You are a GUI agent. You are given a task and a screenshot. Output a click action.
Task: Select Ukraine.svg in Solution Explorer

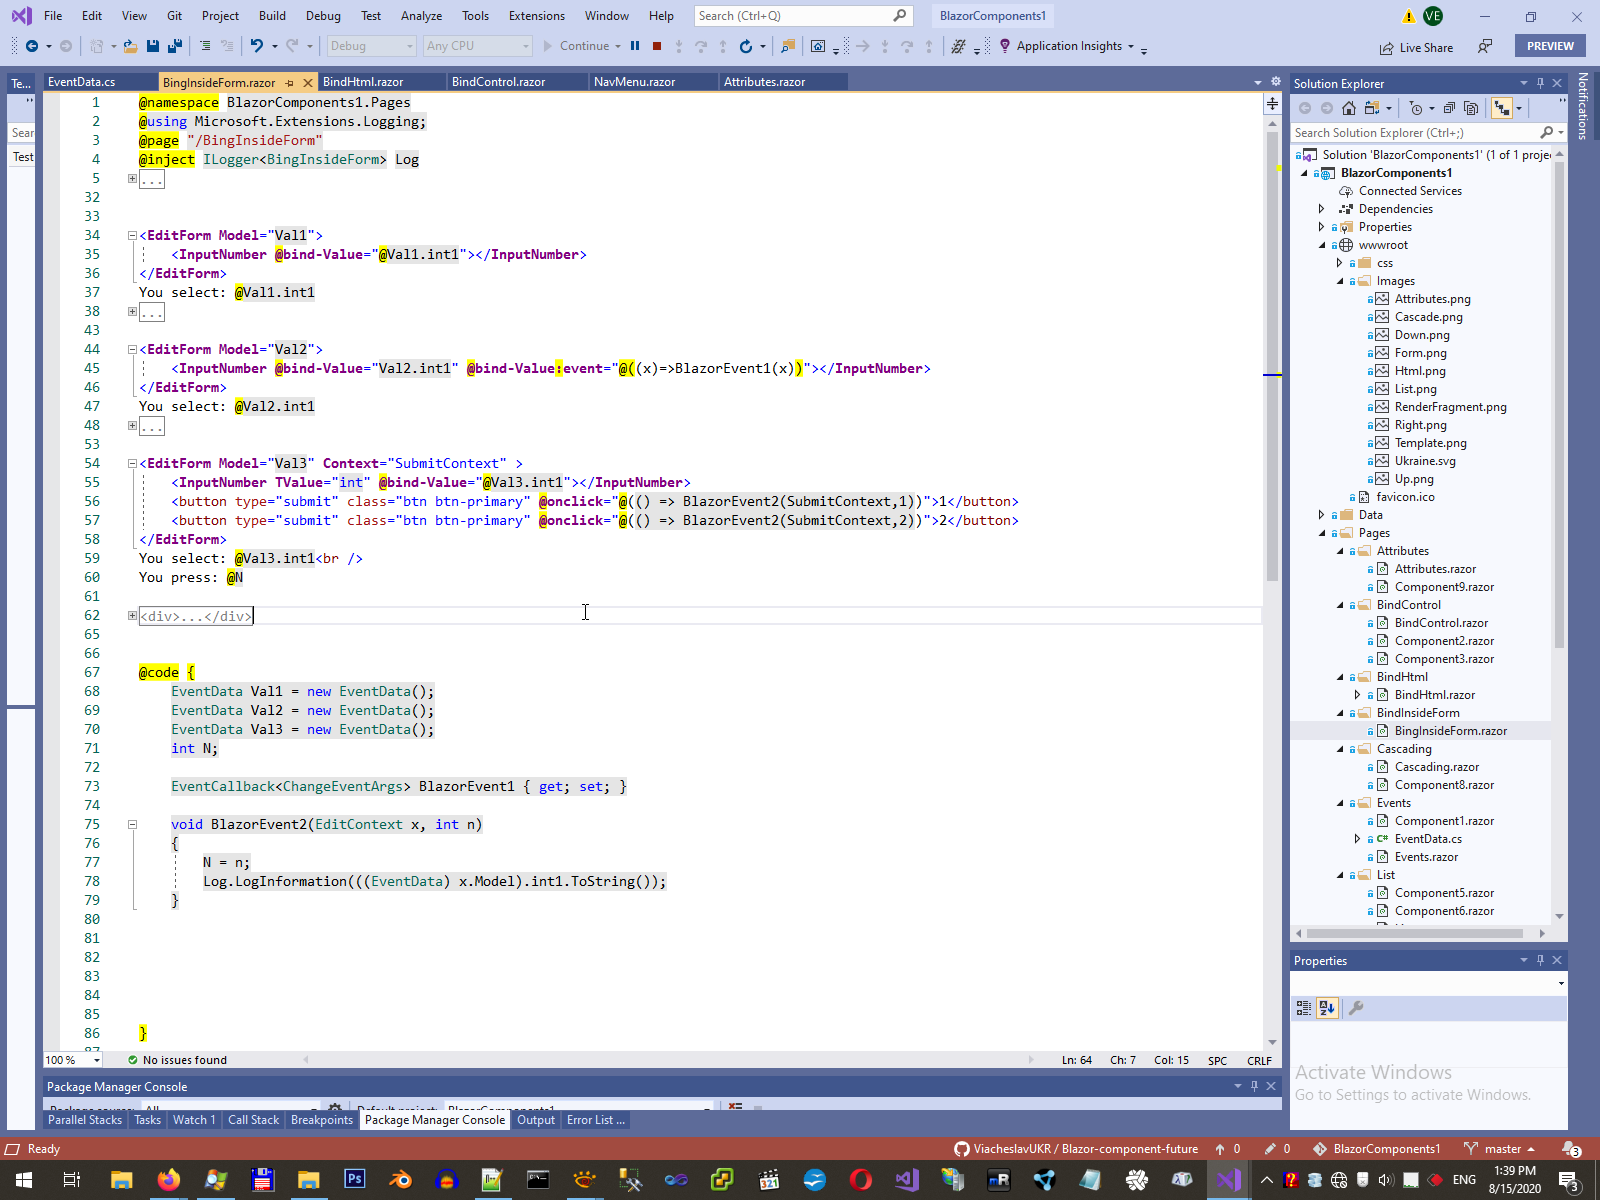1425,461
